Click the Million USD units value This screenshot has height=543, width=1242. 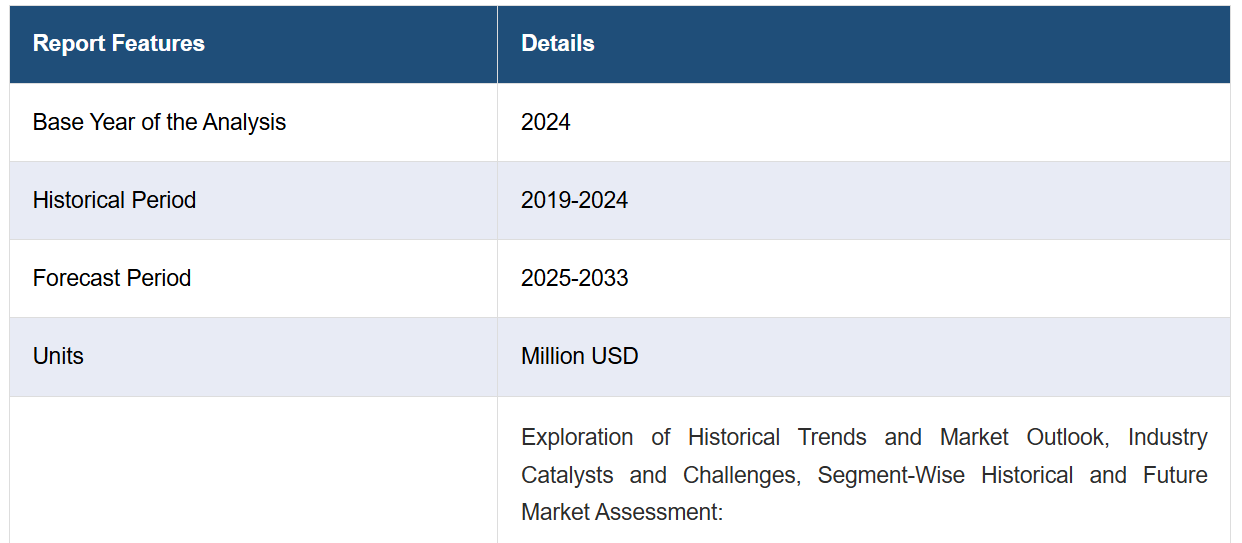pyautogui.click(x=579, y=356)
